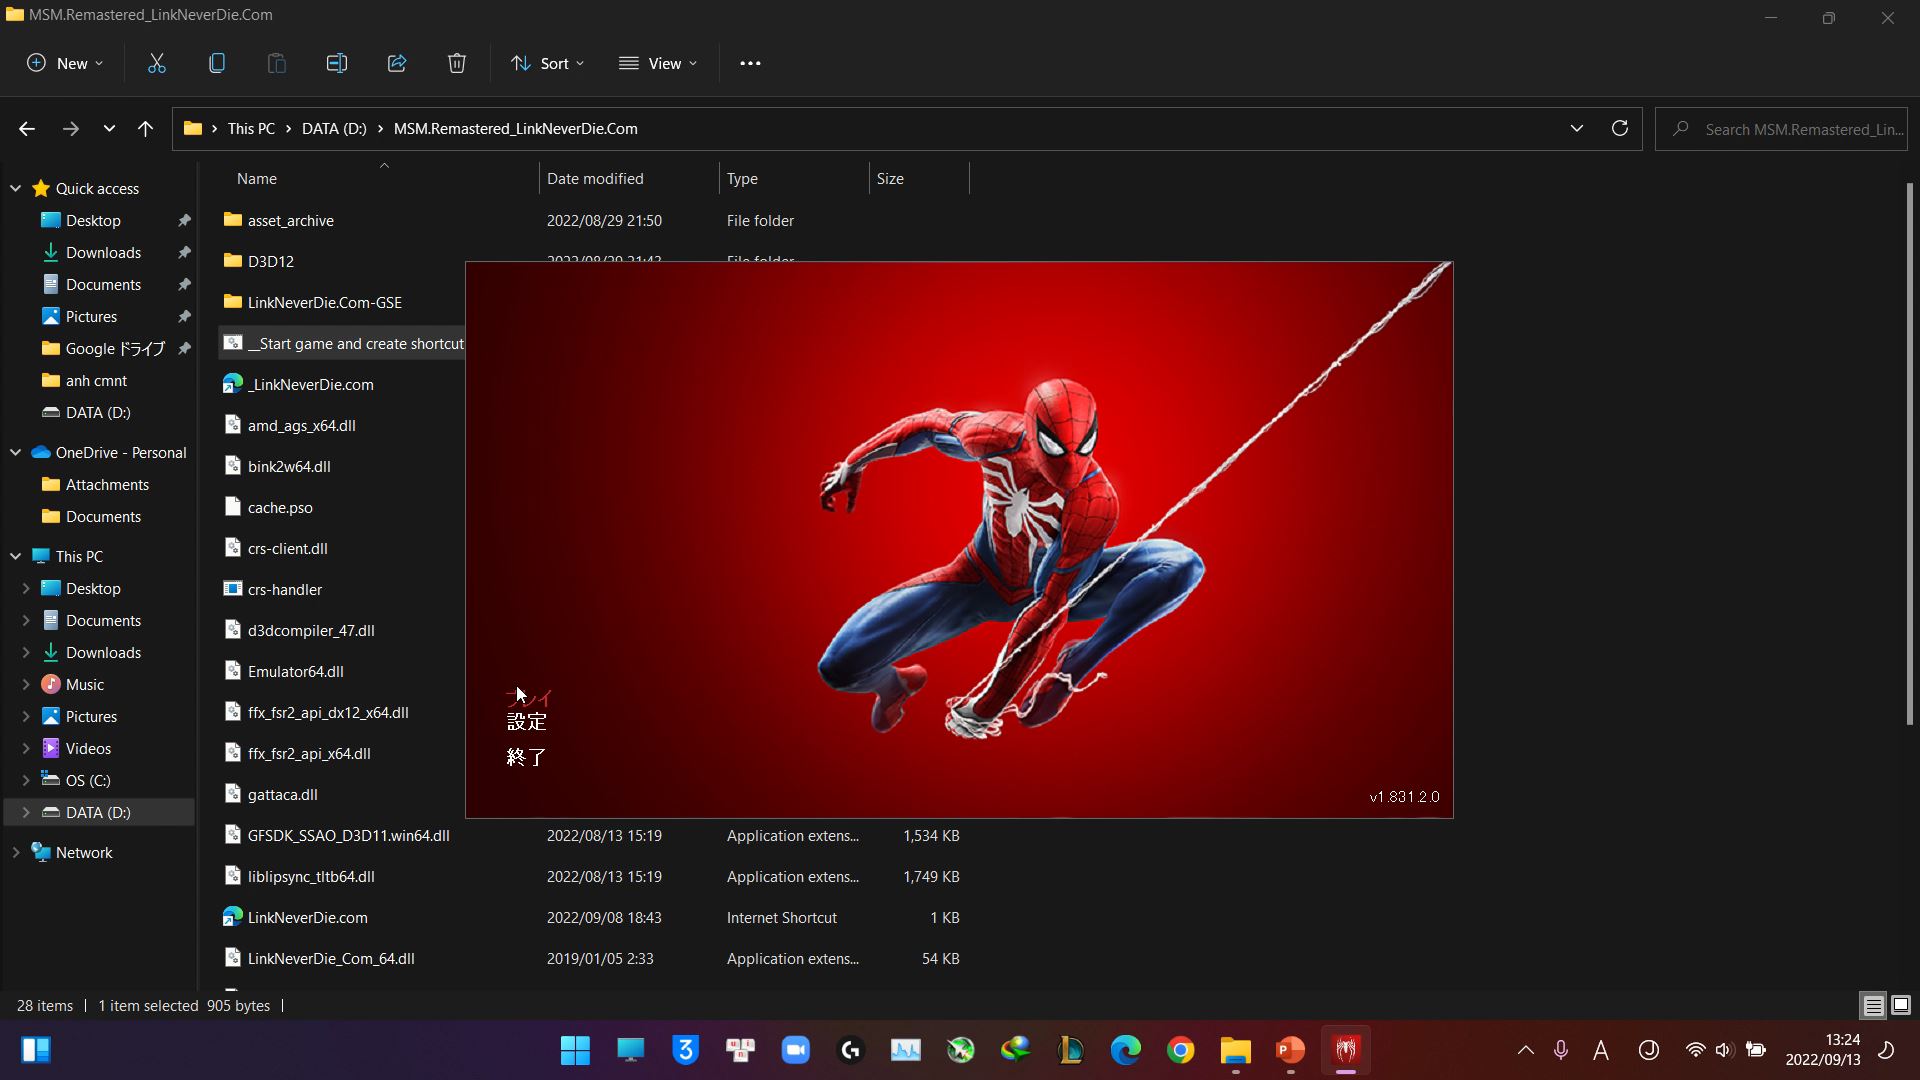1920x1080 pixels.
Task: Click the Spider-Man taskbar pinned icon
Action: (x=1348, y=1050)
